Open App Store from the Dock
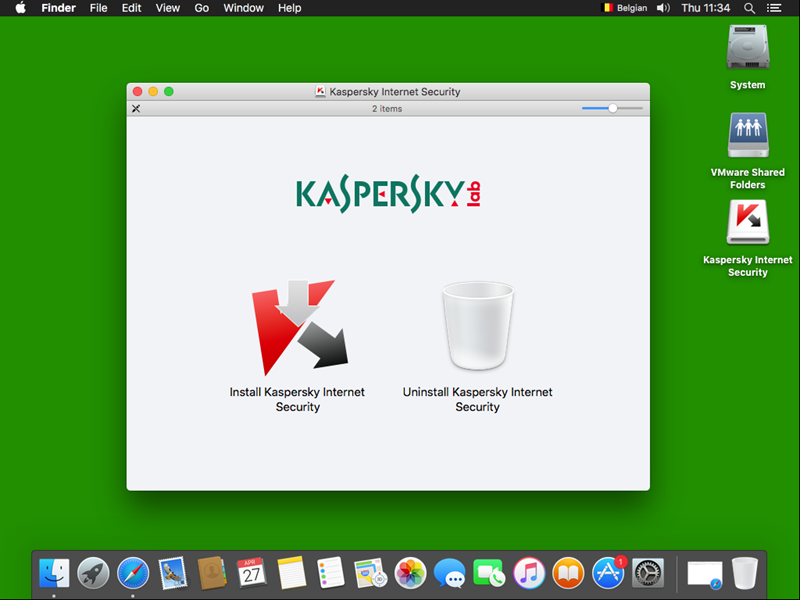 pos(609,573)
